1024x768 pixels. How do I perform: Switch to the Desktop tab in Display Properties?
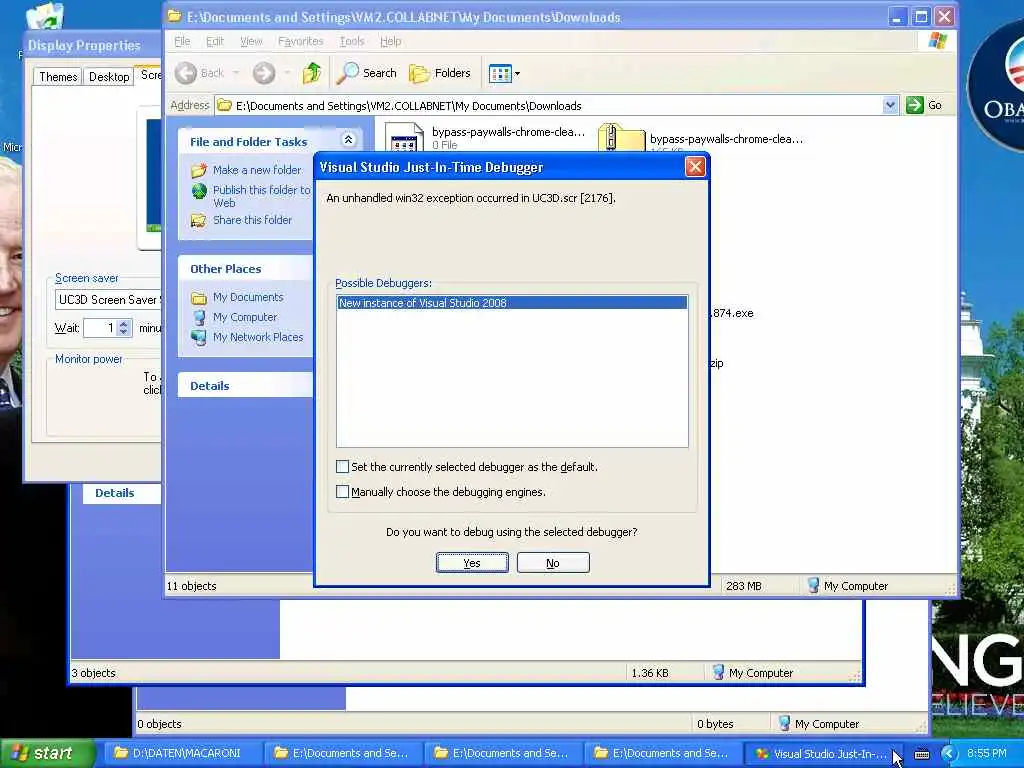point(109,76)
